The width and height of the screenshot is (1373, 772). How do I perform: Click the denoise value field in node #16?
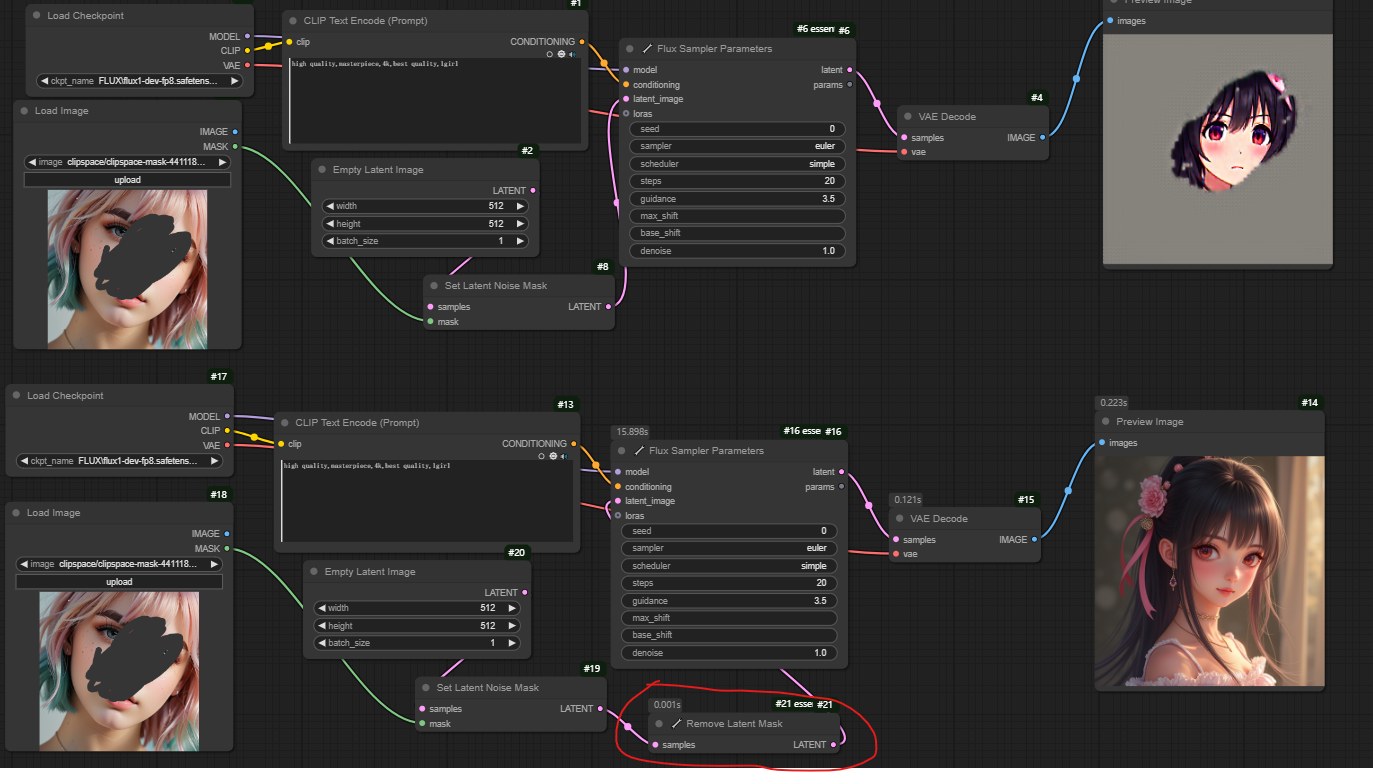tap(728, 653)
